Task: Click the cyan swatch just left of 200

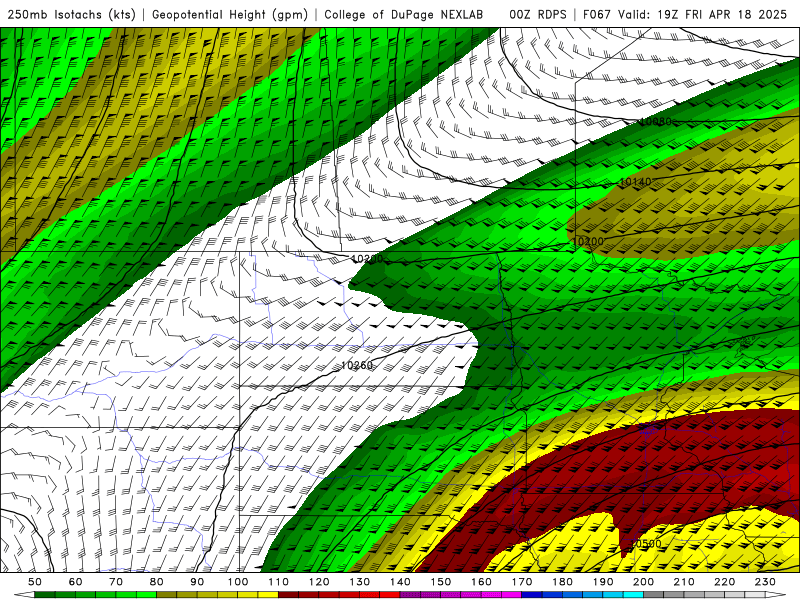Action: pos(633,594)
